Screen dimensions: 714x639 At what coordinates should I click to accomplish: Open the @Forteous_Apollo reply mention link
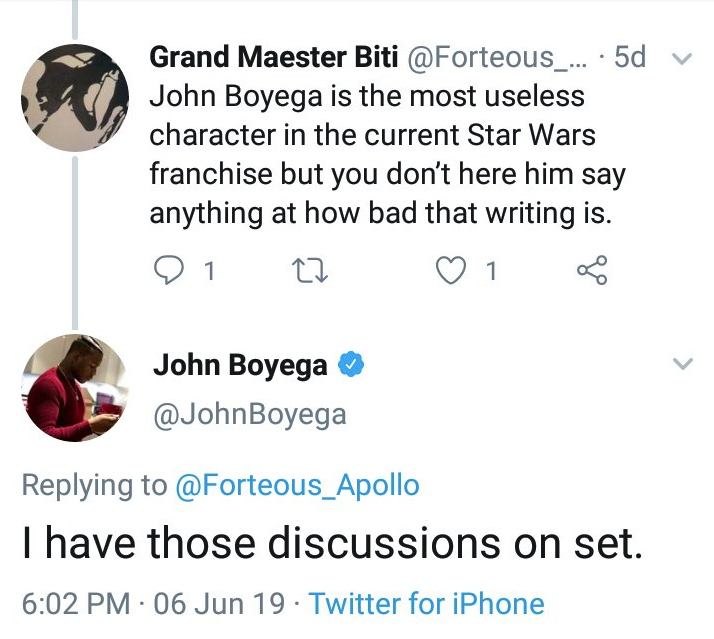tap(297, 486)
